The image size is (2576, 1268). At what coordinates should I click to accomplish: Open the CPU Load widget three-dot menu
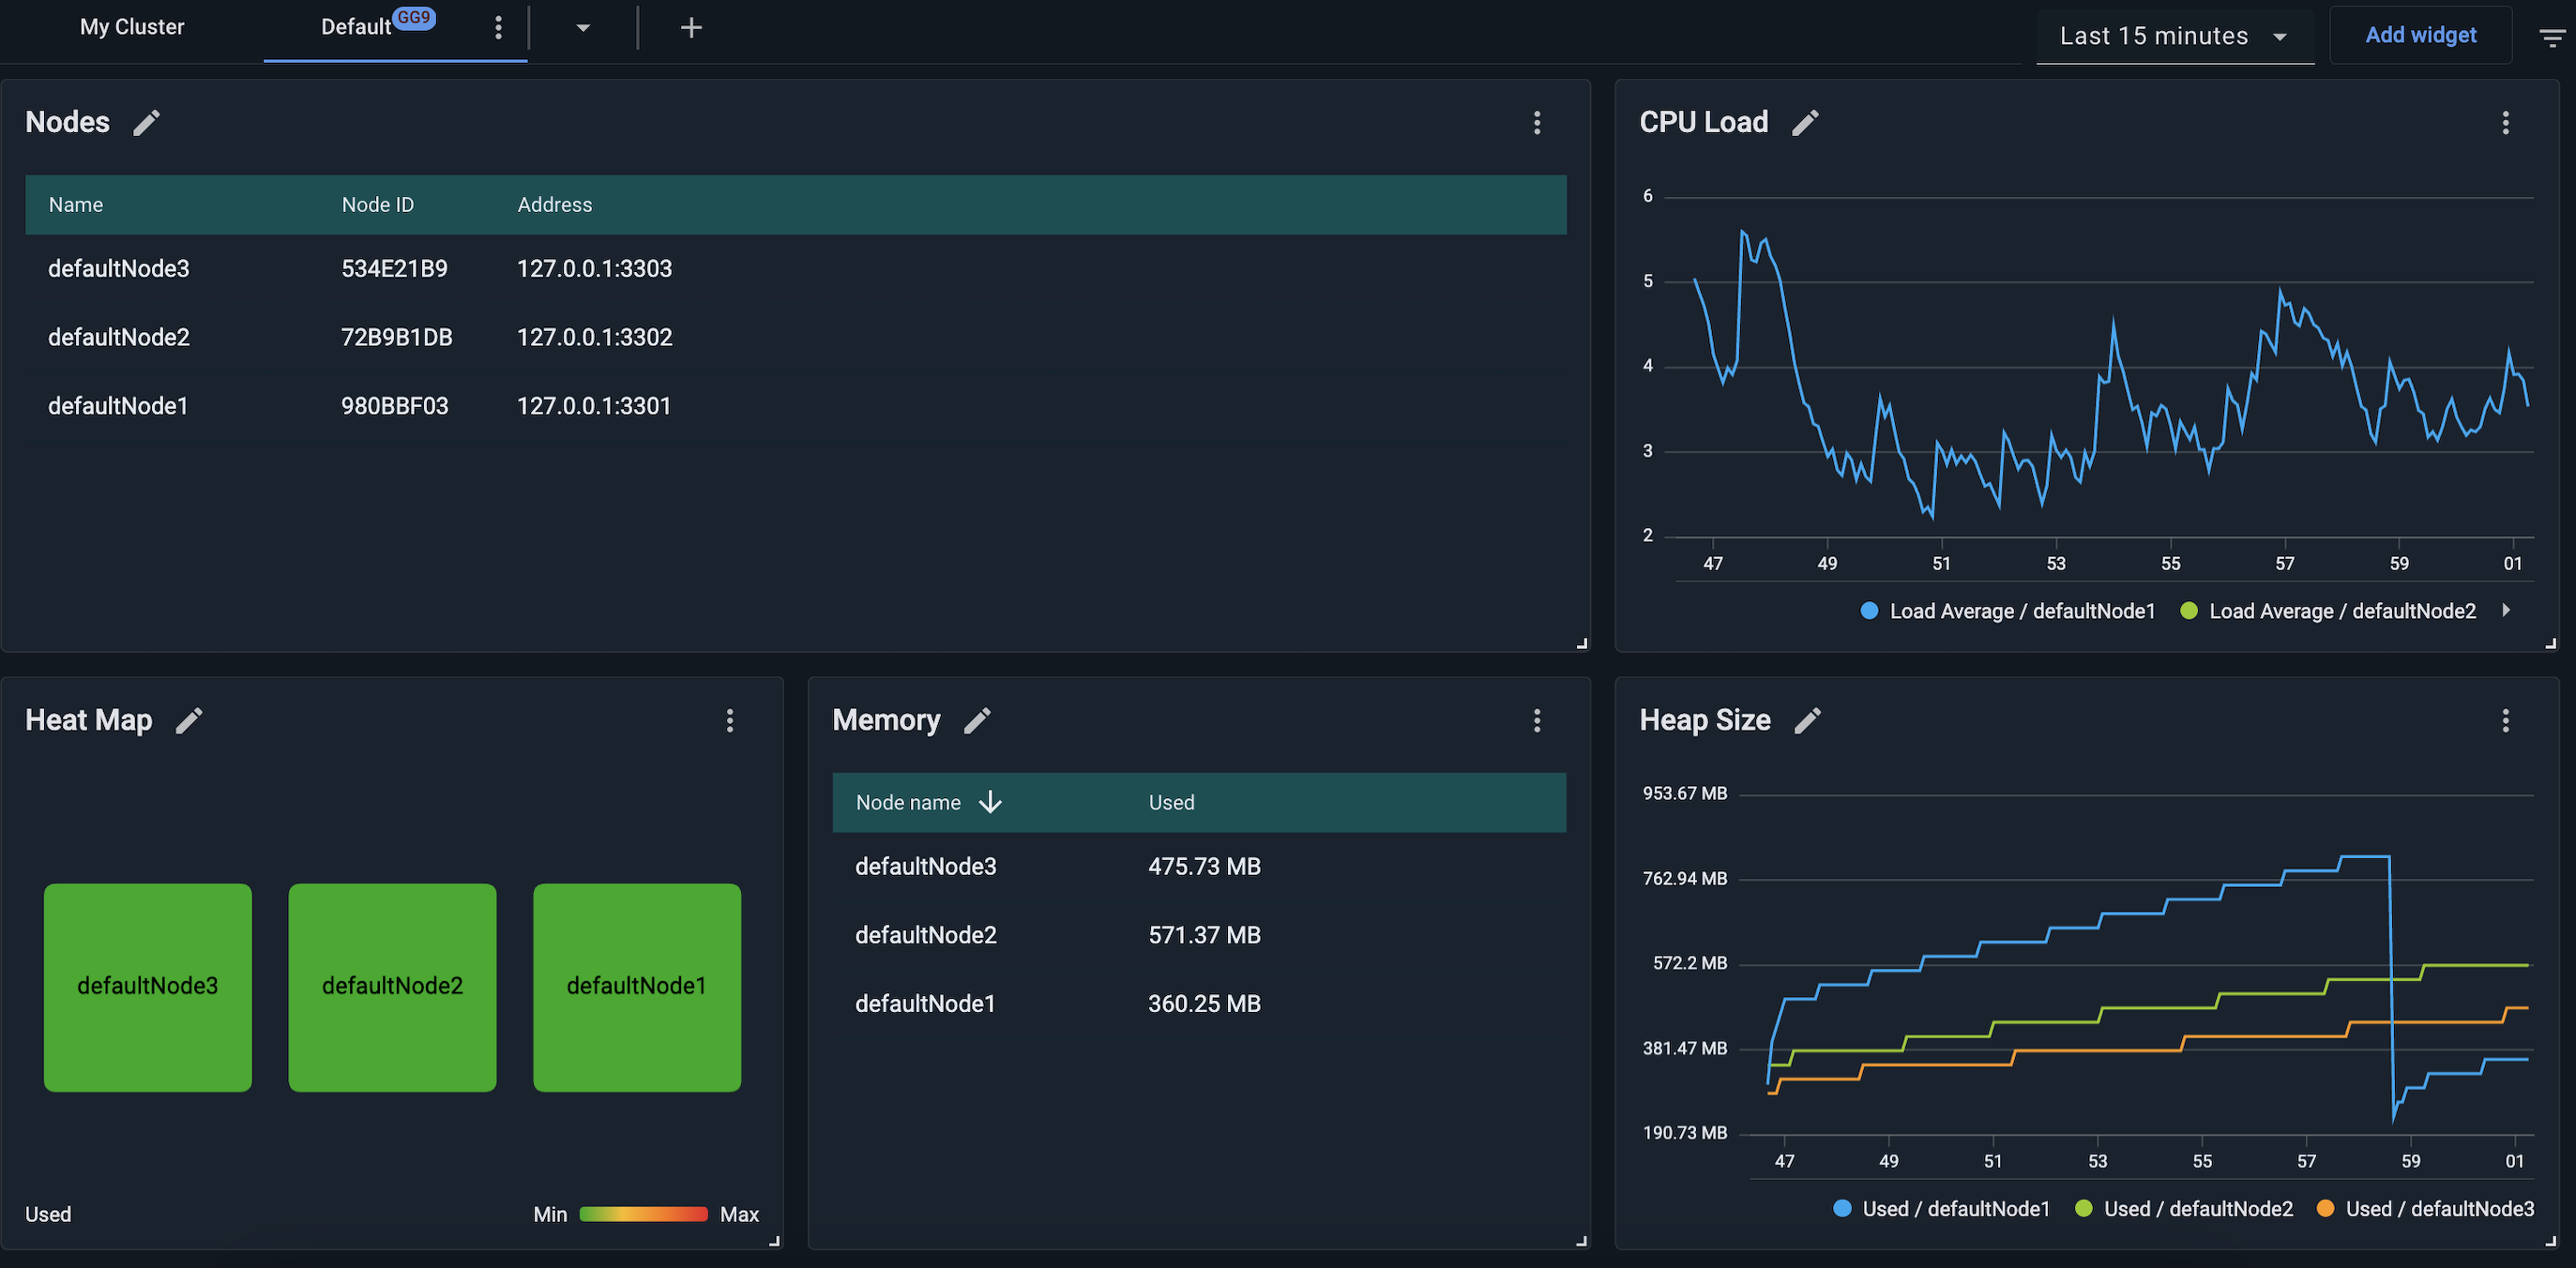pyautogui.click(x=2505, y=123)
